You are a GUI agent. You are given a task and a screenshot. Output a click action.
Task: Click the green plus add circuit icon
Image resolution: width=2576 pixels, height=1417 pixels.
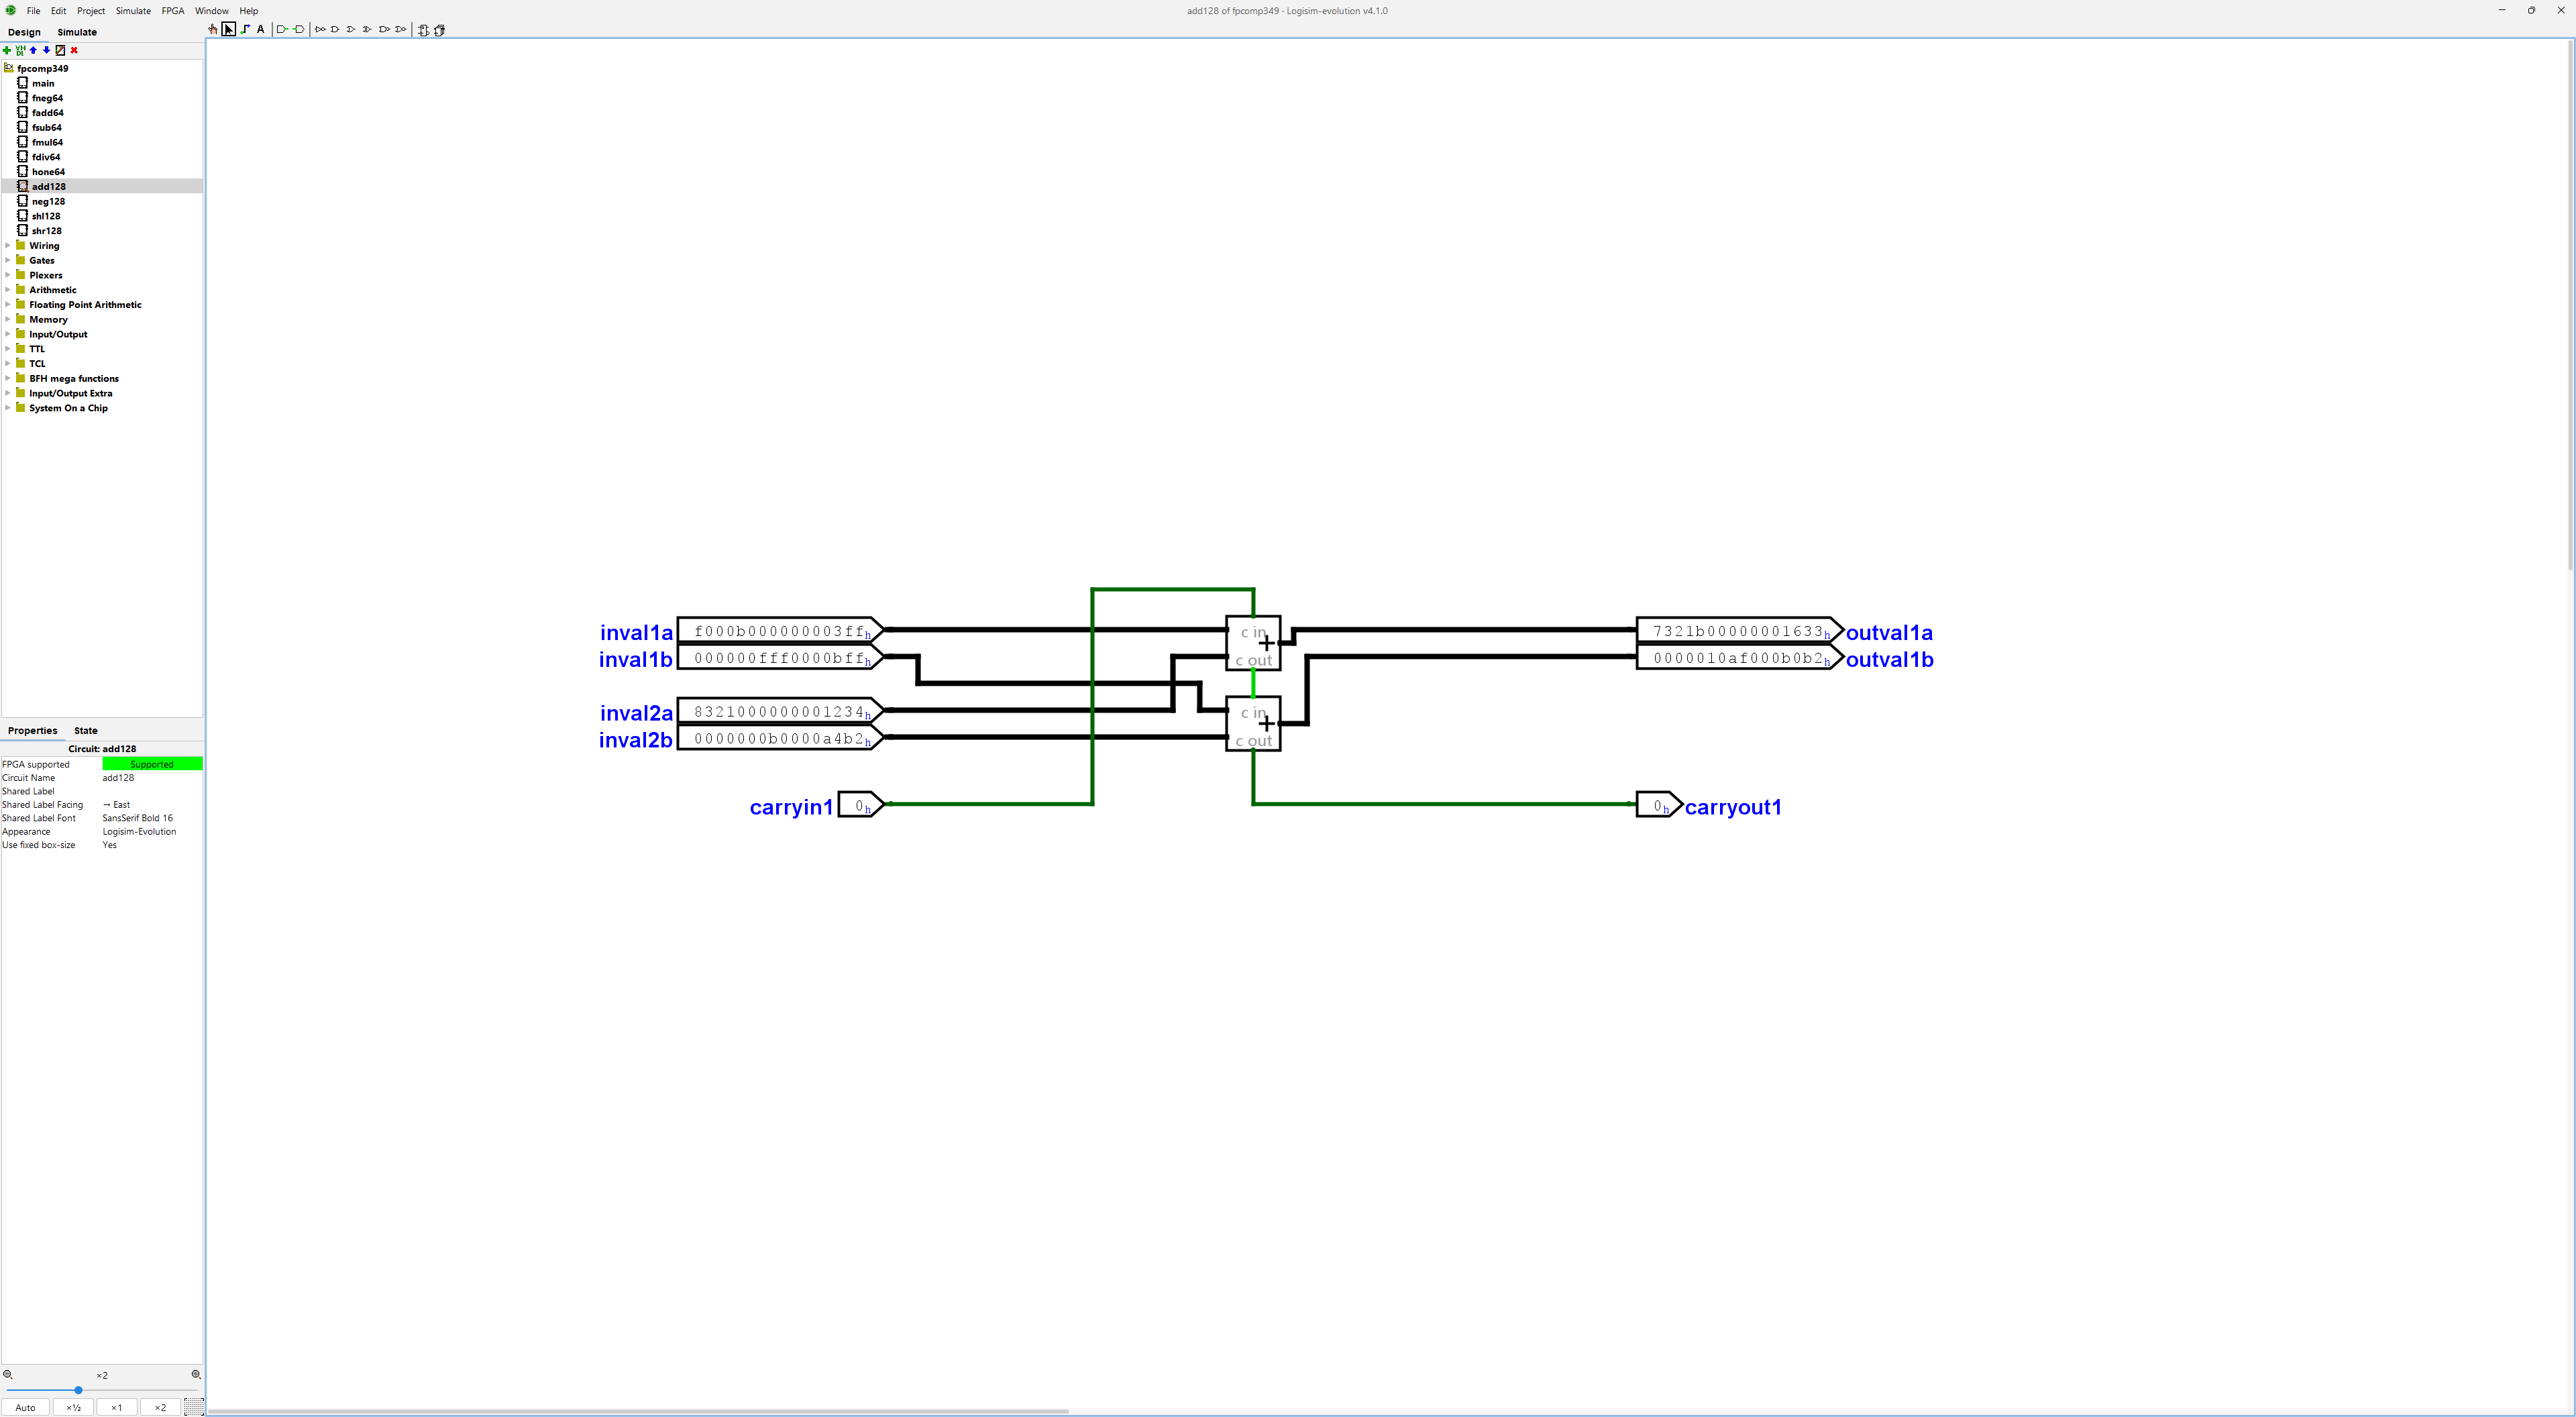pyautogui.click(x=7, y=50)
